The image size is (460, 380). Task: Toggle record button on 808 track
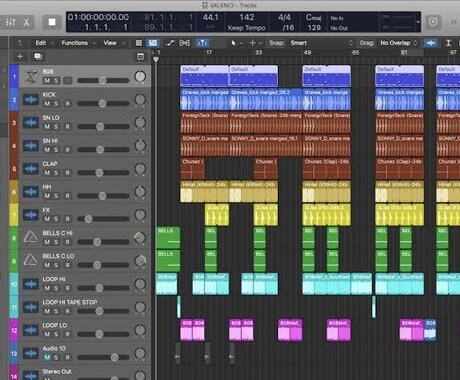68,81
